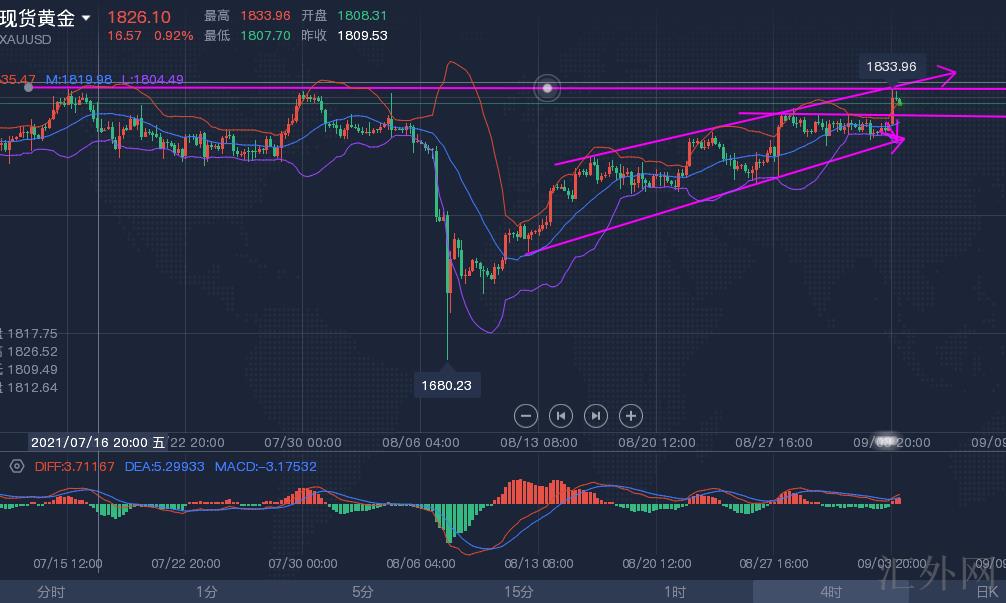
Task: Switch to the 分时 timeframe tab
Action: tap(51, 592)
